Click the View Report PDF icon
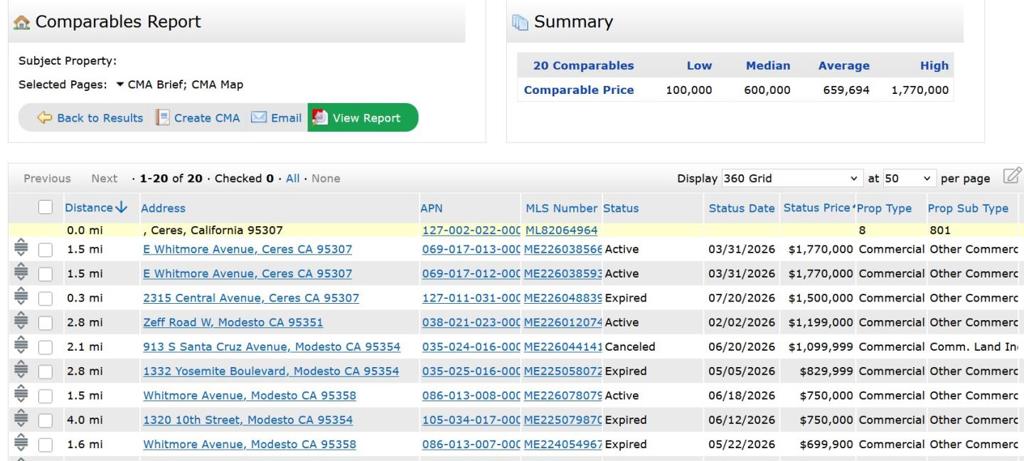 tap(319, 118)
